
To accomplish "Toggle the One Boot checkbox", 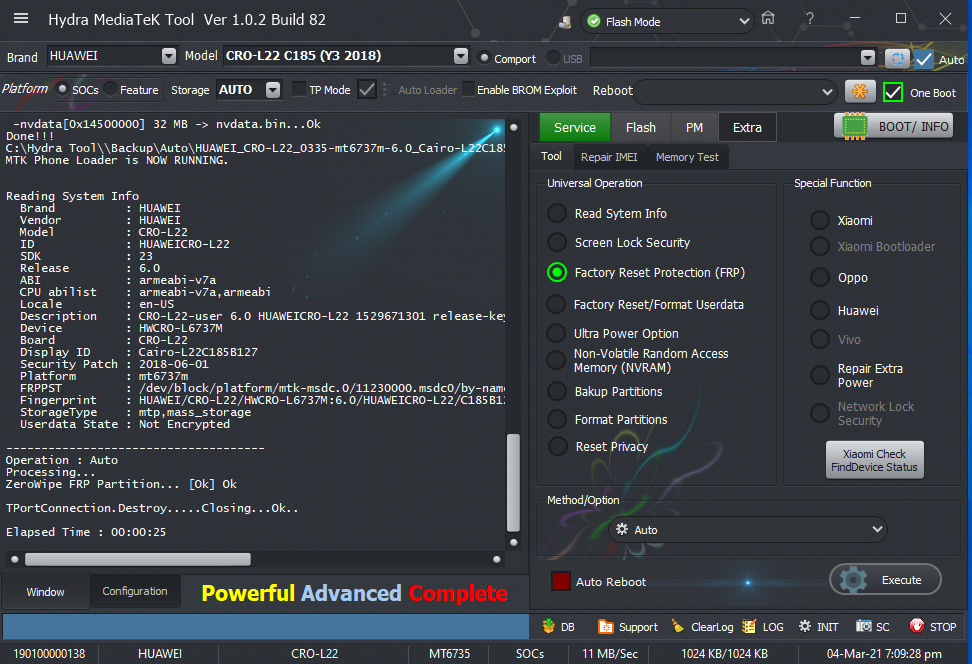I will click(x=893, y=92).
